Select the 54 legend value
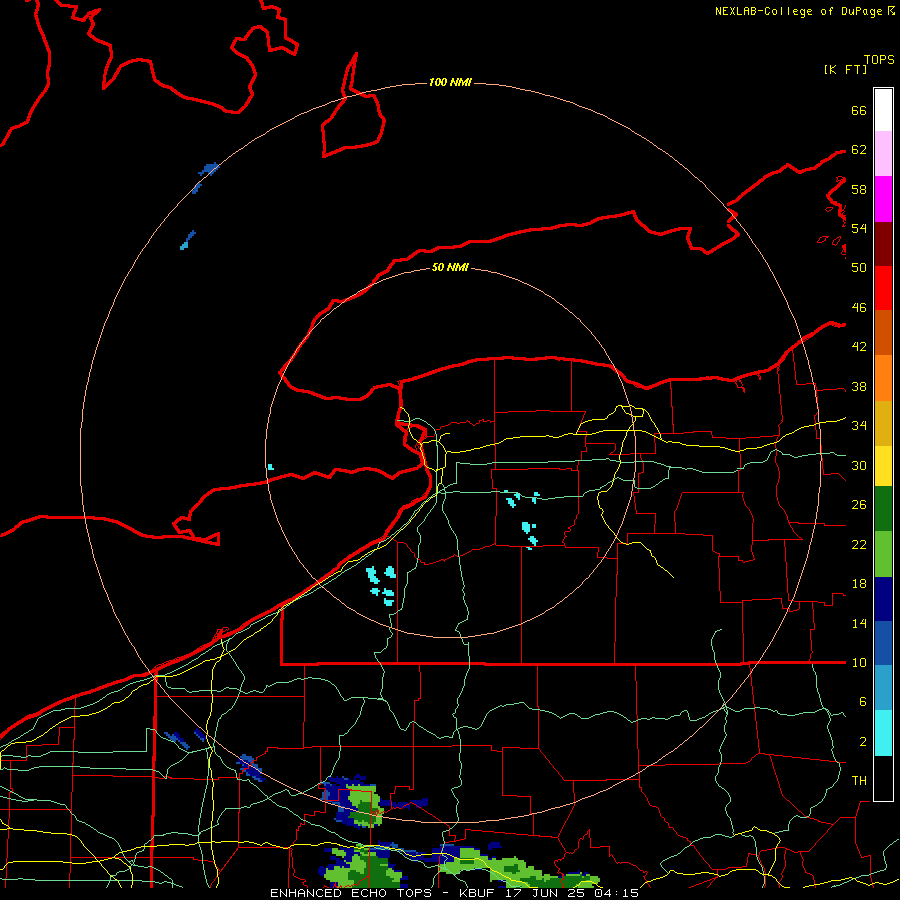This screenshot has width=900, height=900. (x=859, y=228)
